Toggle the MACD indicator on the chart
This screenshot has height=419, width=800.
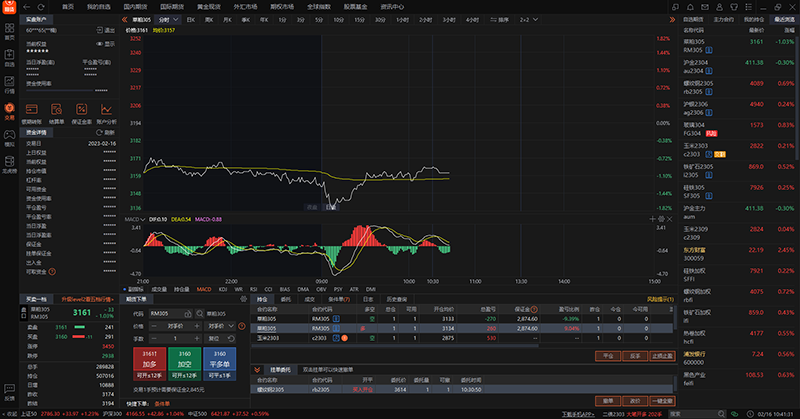[204, 289]
